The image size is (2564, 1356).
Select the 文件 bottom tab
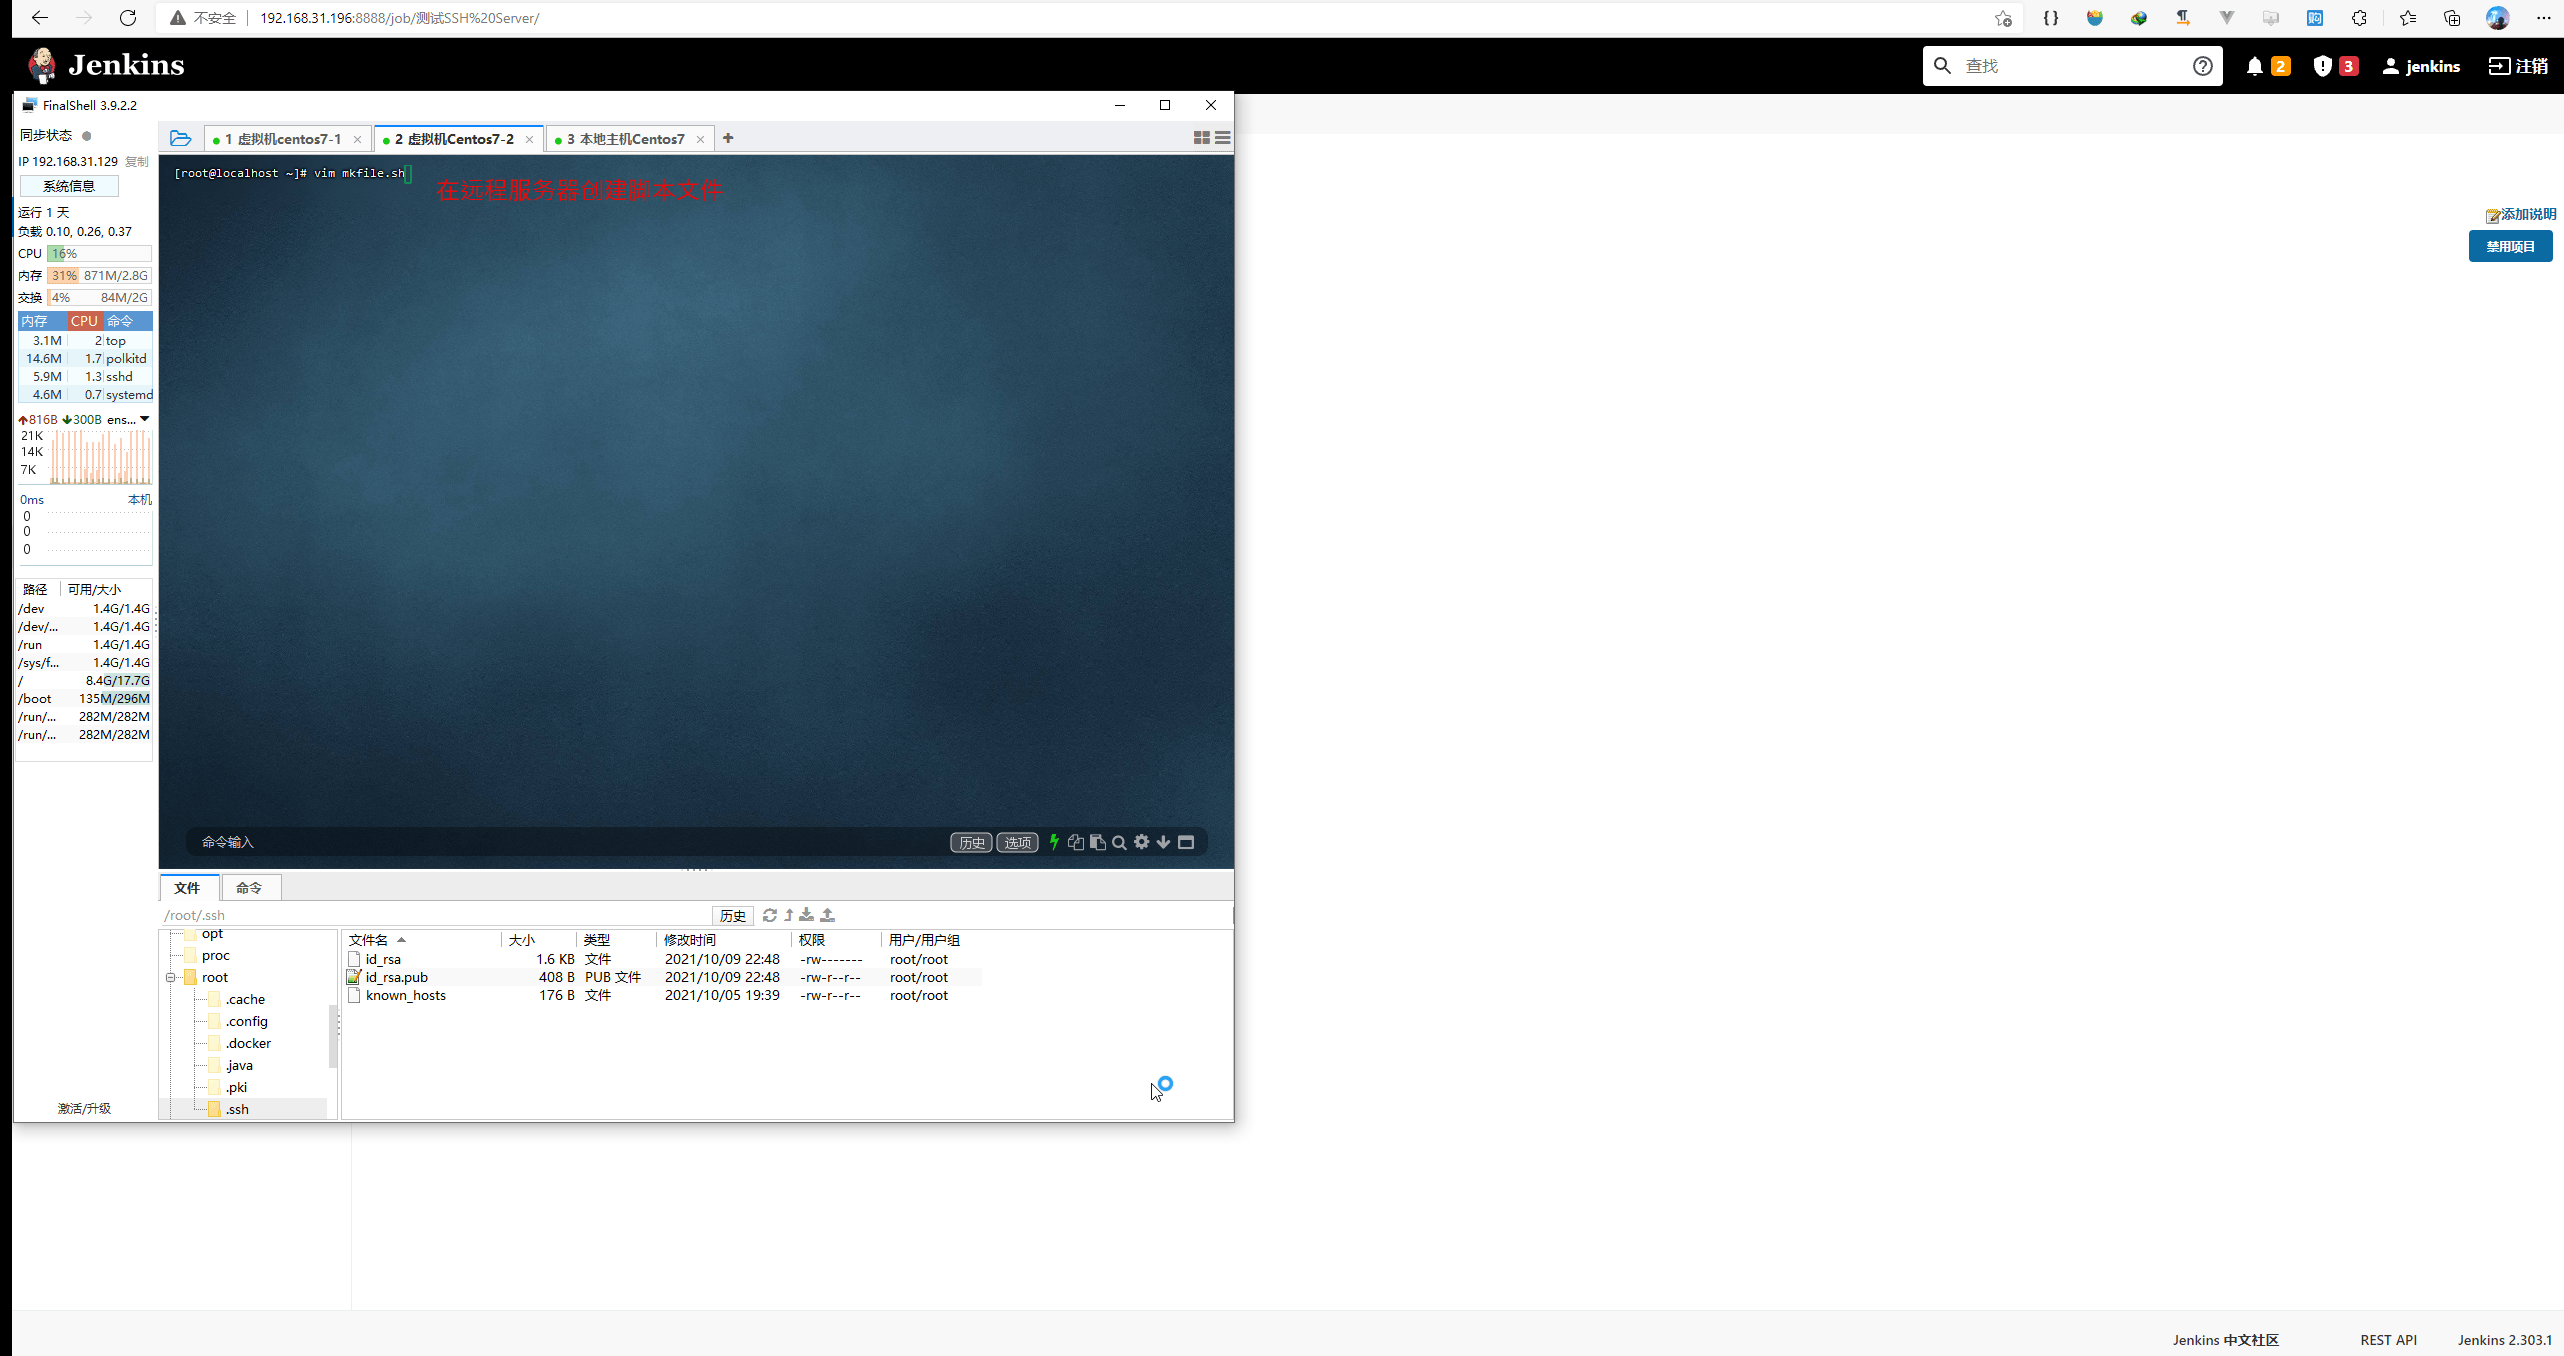[187, 887]
